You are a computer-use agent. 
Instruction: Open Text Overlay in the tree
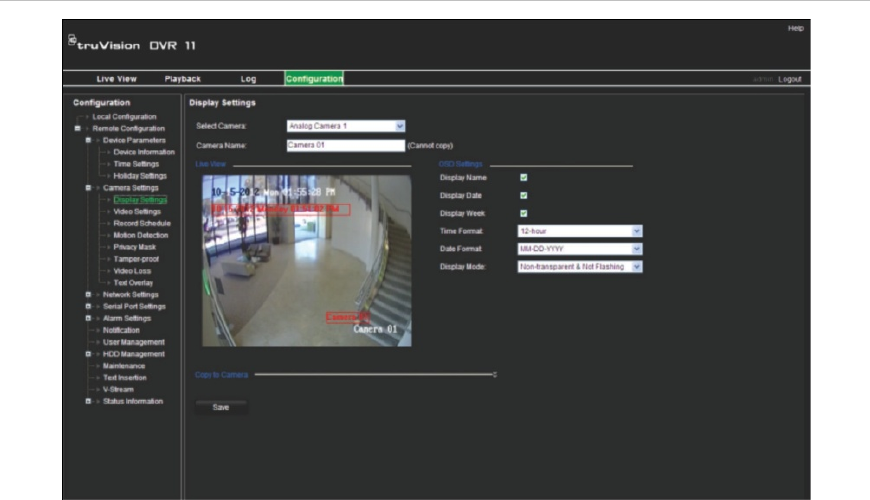click(133, 282)
